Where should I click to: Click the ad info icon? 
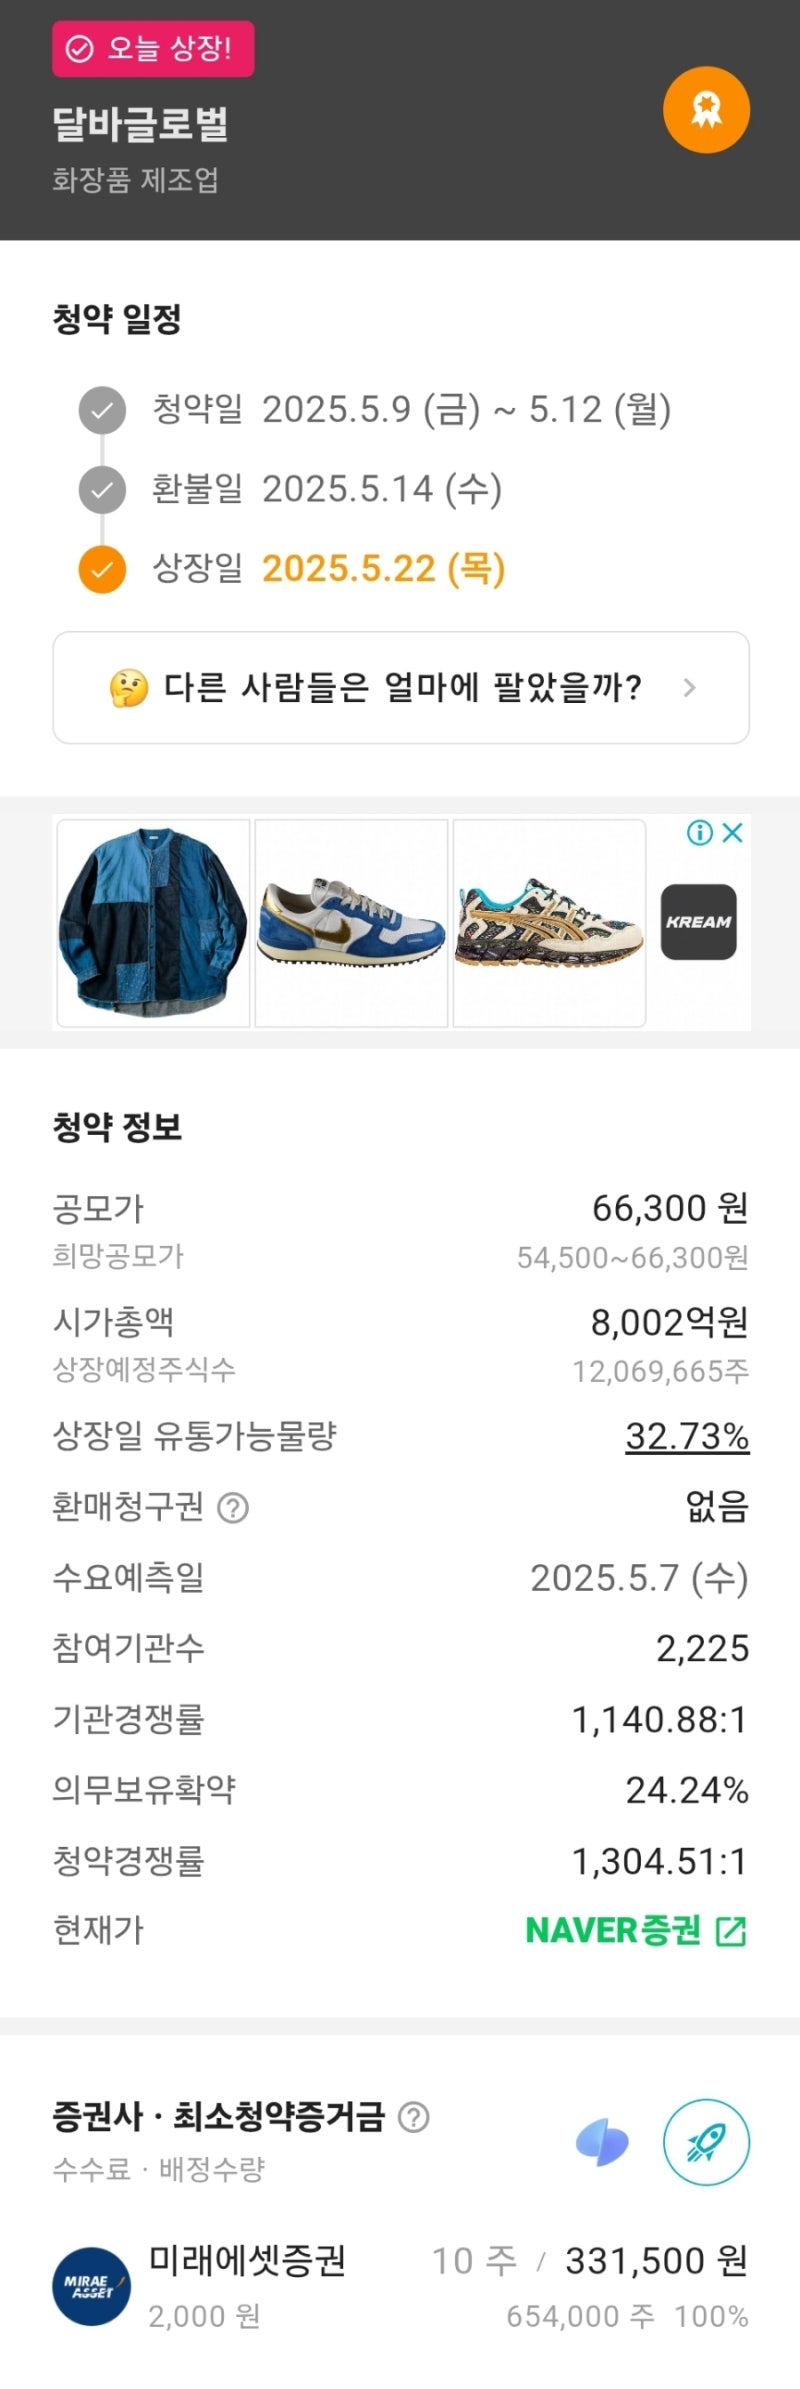click(700, 832)
